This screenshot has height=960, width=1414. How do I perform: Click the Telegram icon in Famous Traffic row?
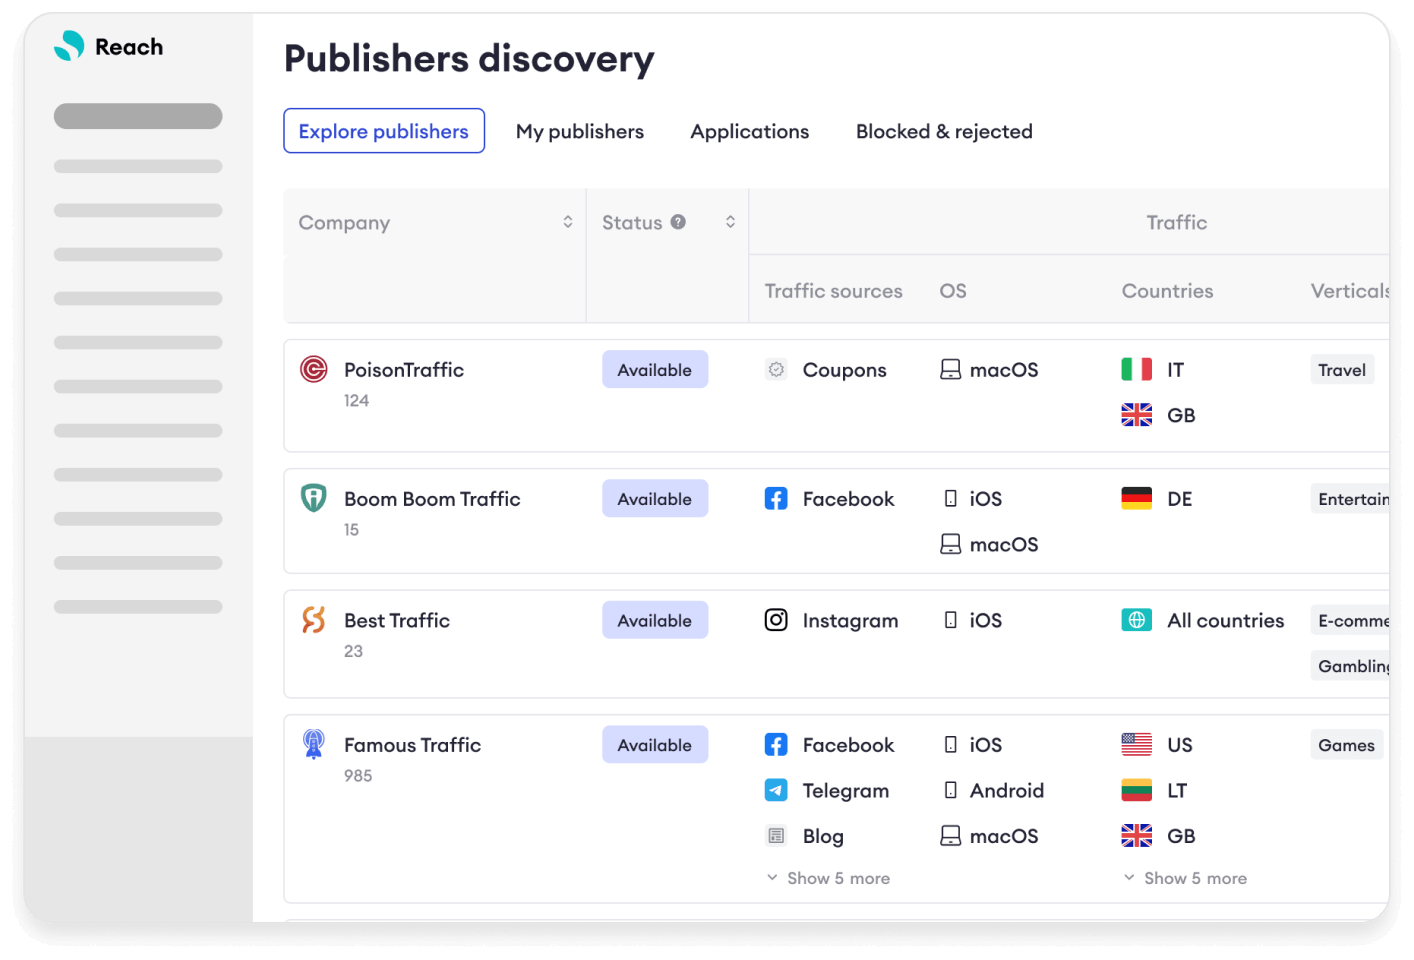[776, 790]
